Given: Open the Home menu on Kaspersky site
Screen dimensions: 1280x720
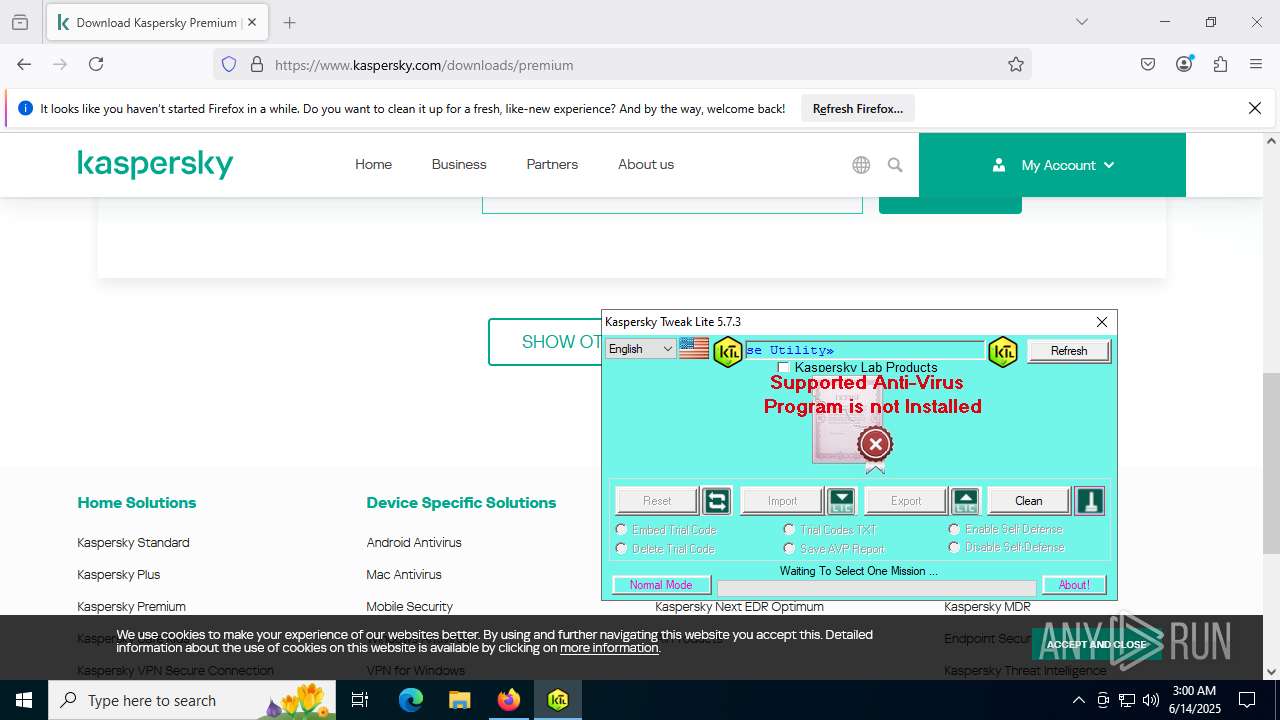Looking at the screenshot, I should tap(373, 164).
